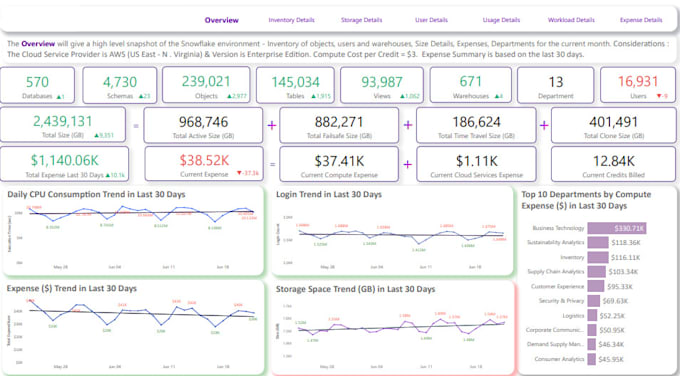Click the Supply Chain Analytics bar
The width and height of the screenshot is (680, 376).
tap(596, 272)
